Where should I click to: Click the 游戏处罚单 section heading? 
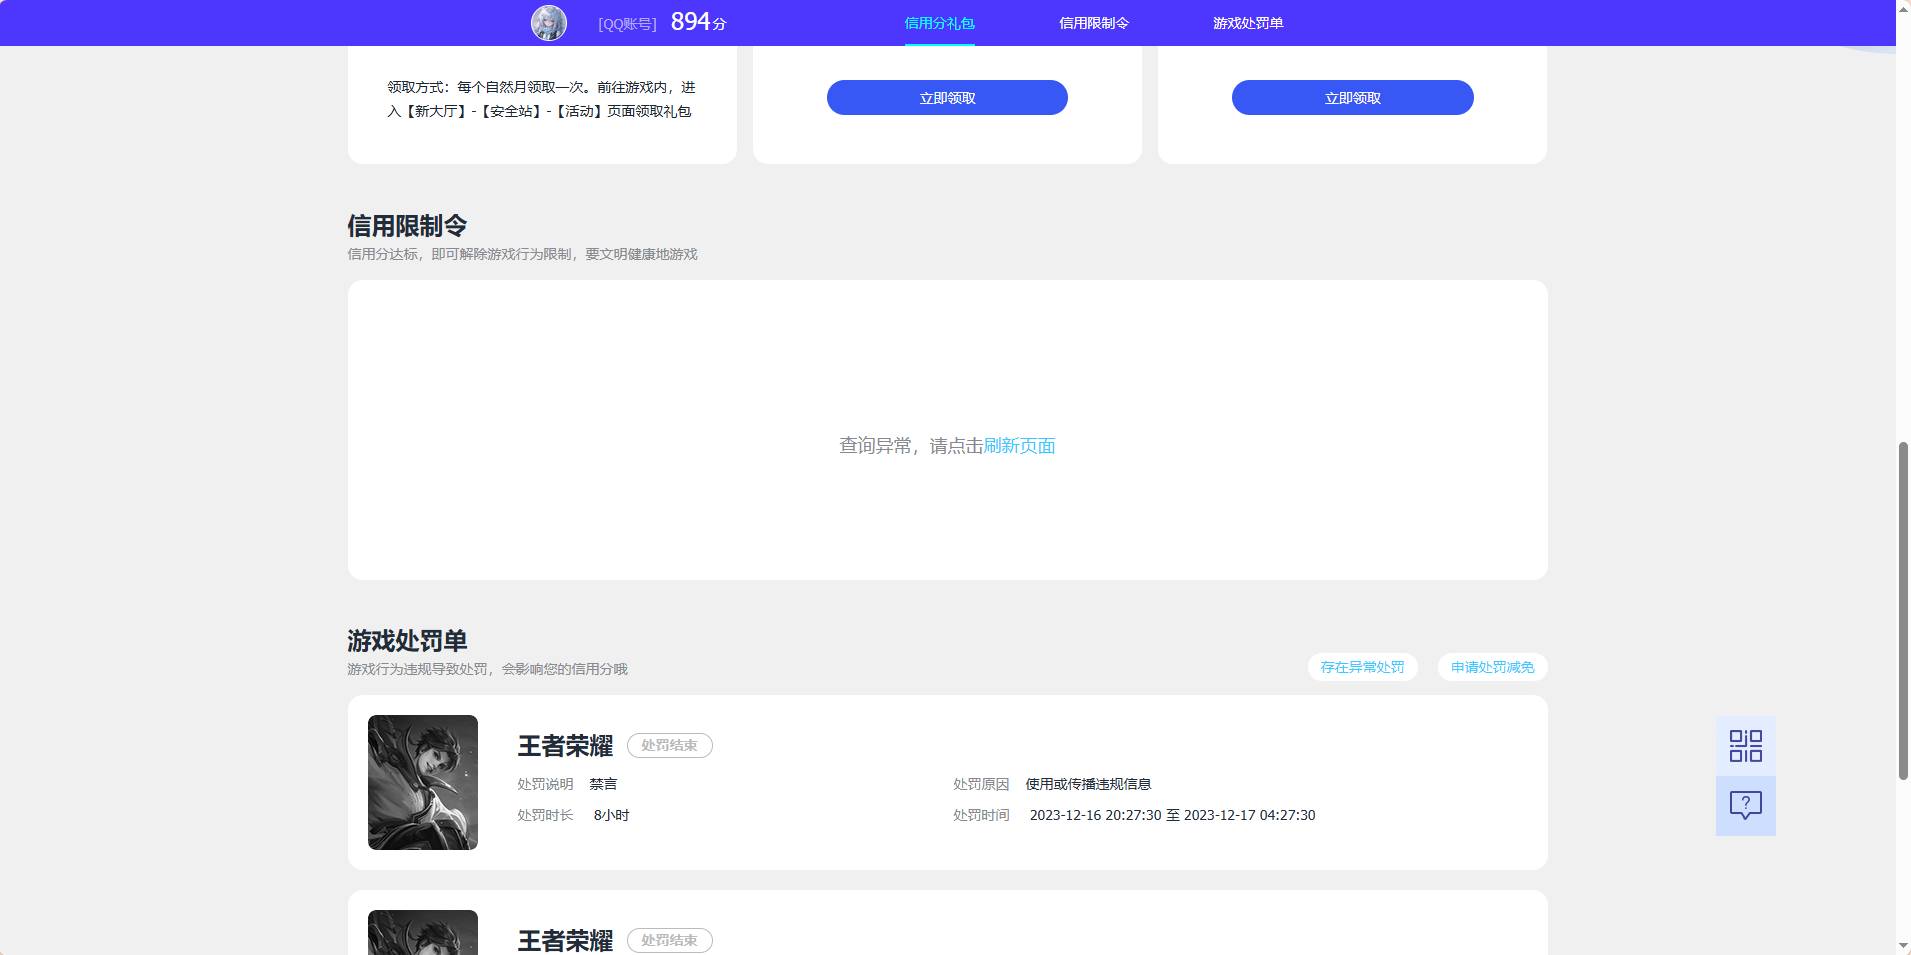tap(407, 641)
